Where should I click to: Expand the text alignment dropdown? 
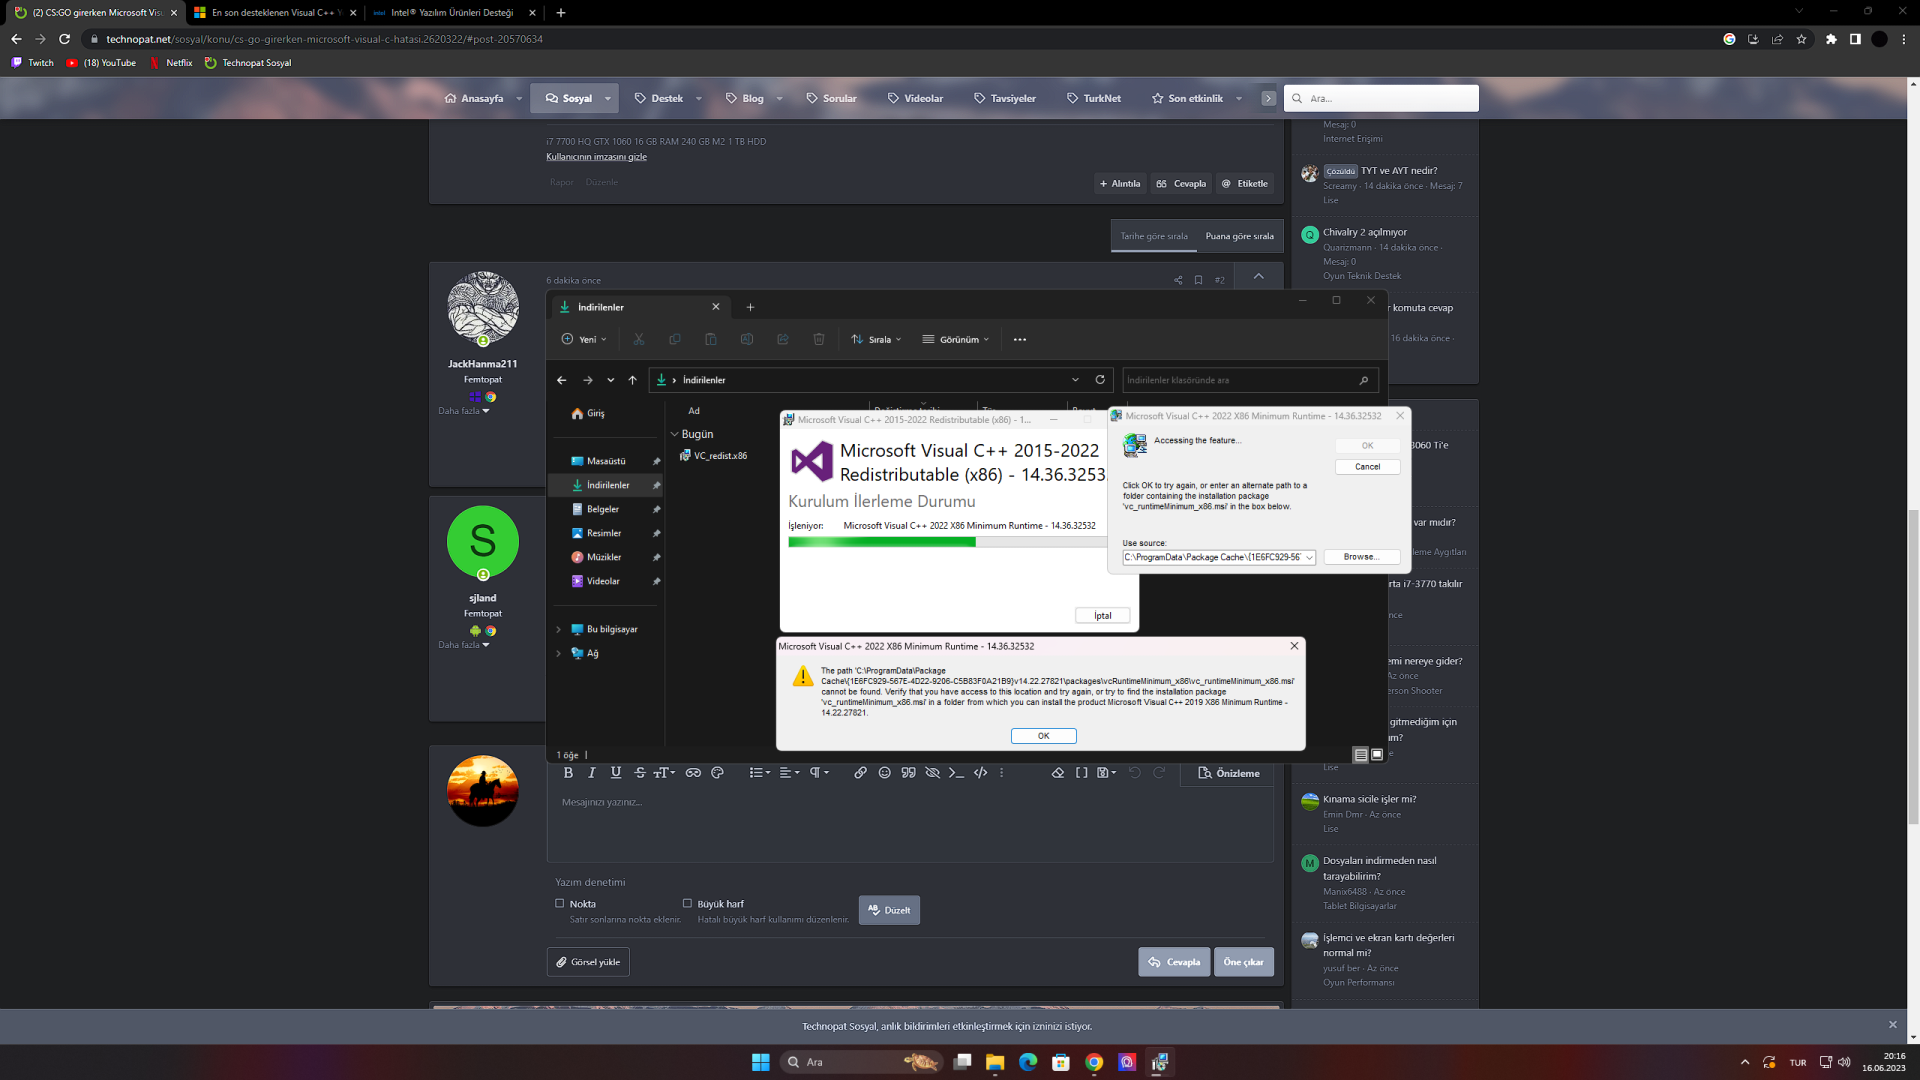coord(789,773)
